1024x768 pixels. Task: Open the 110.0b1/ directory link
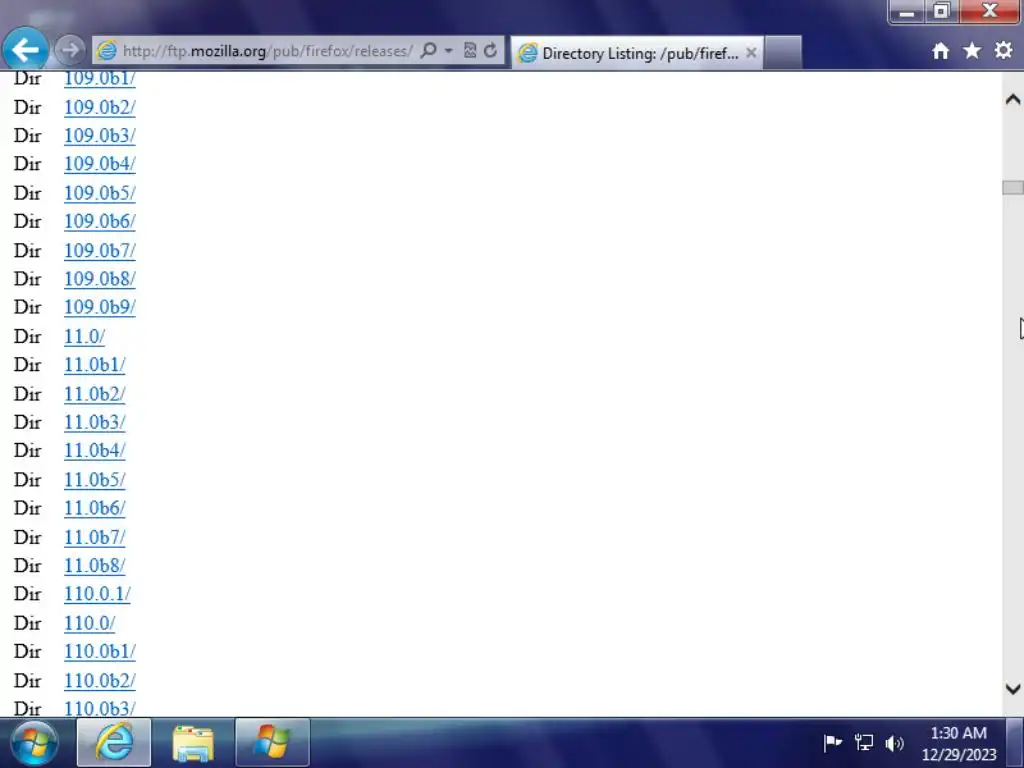99,651
